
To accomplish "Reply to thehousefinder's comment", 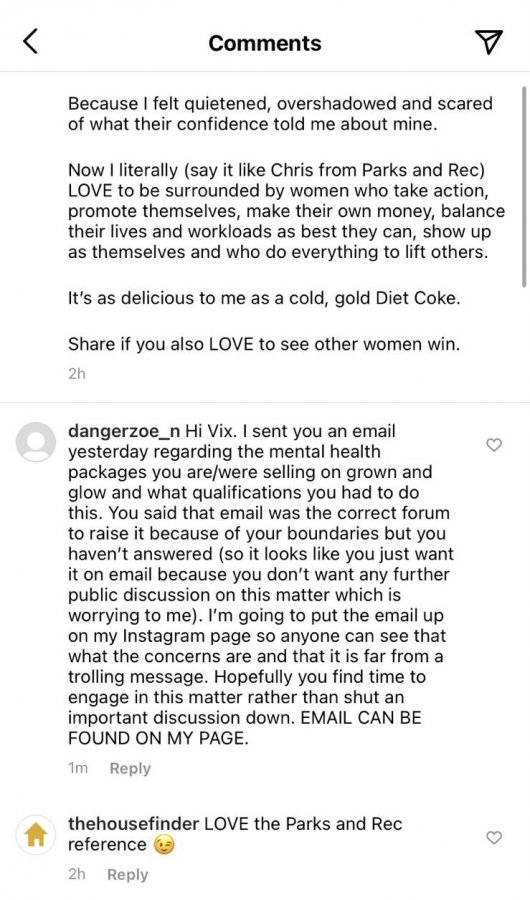I will [x=127, y=875].
